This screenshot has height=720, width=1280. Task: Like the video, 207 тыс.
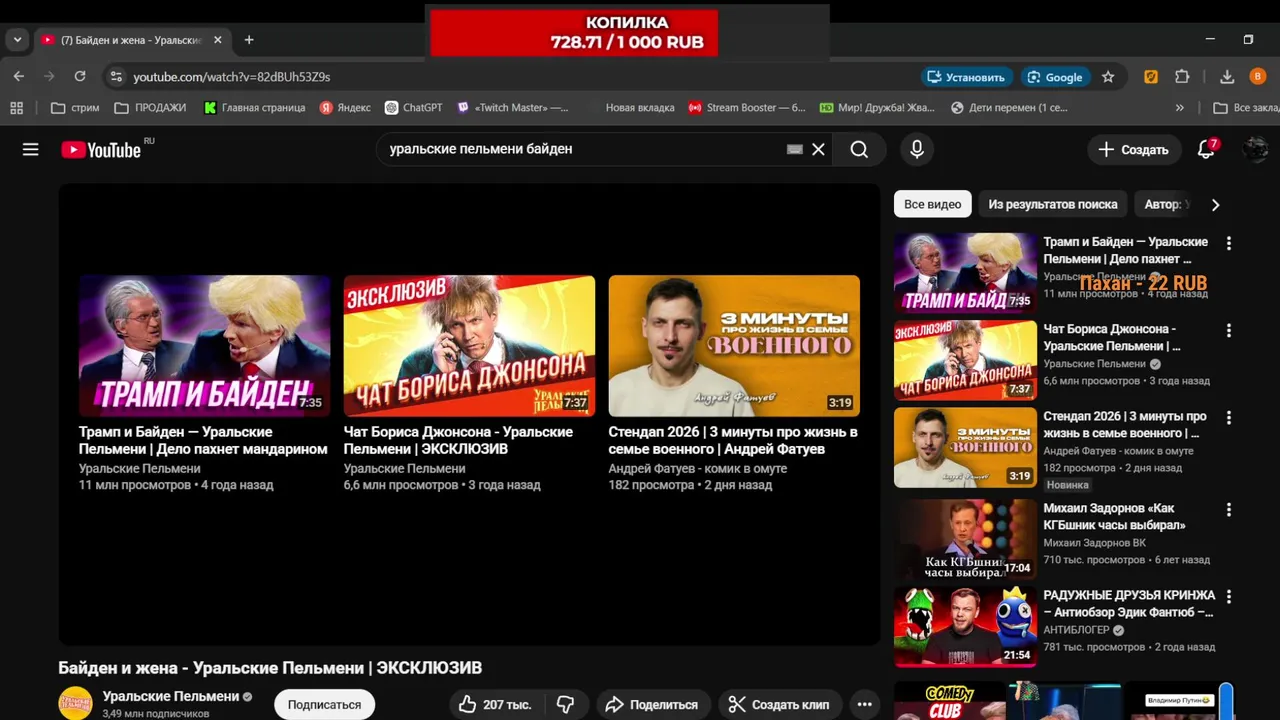(x=494, y=705)
